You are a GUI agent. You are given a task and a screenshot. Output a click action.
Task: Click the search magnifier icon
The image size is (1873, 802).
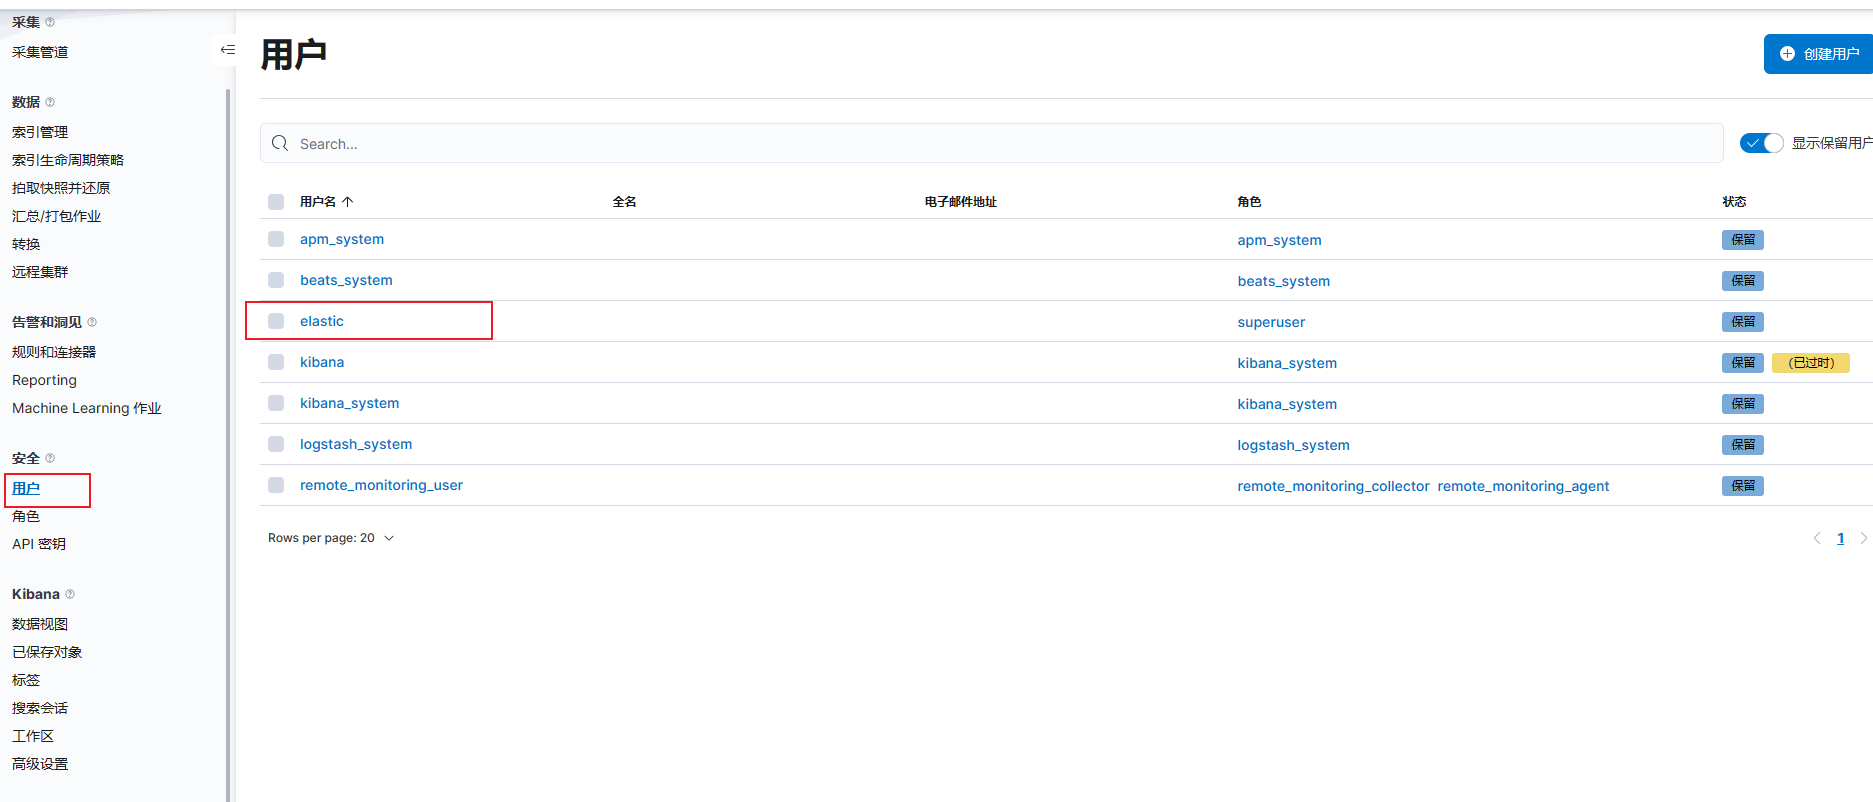pyautogui.click(x=280, y=143)
